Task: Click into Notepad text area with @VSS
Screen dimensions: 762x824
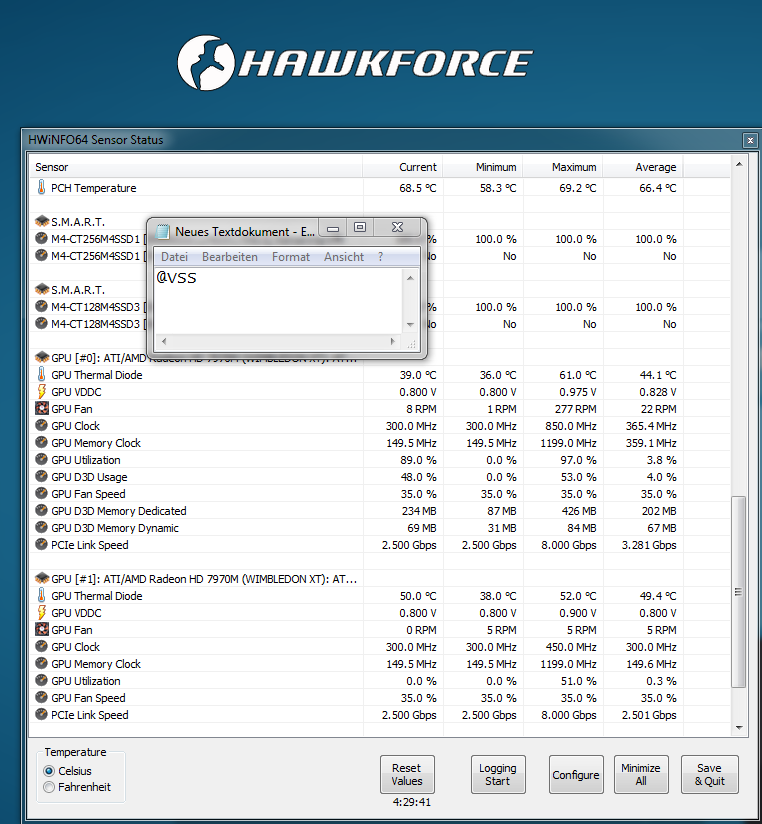Action: 279,302
